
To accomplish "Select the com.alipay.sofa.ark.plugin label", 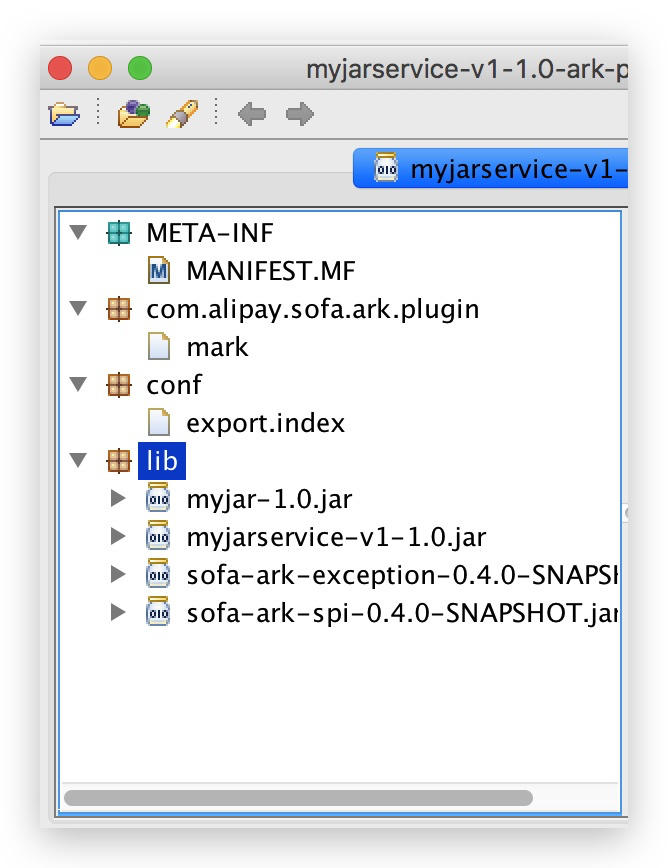I will point(313,309).
